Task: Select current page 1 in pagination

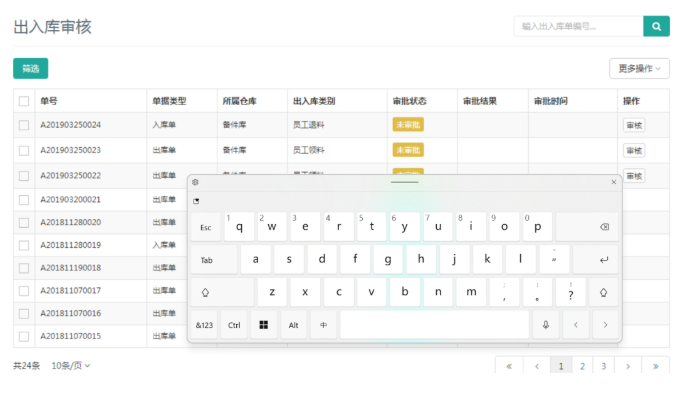Action: 561,366
